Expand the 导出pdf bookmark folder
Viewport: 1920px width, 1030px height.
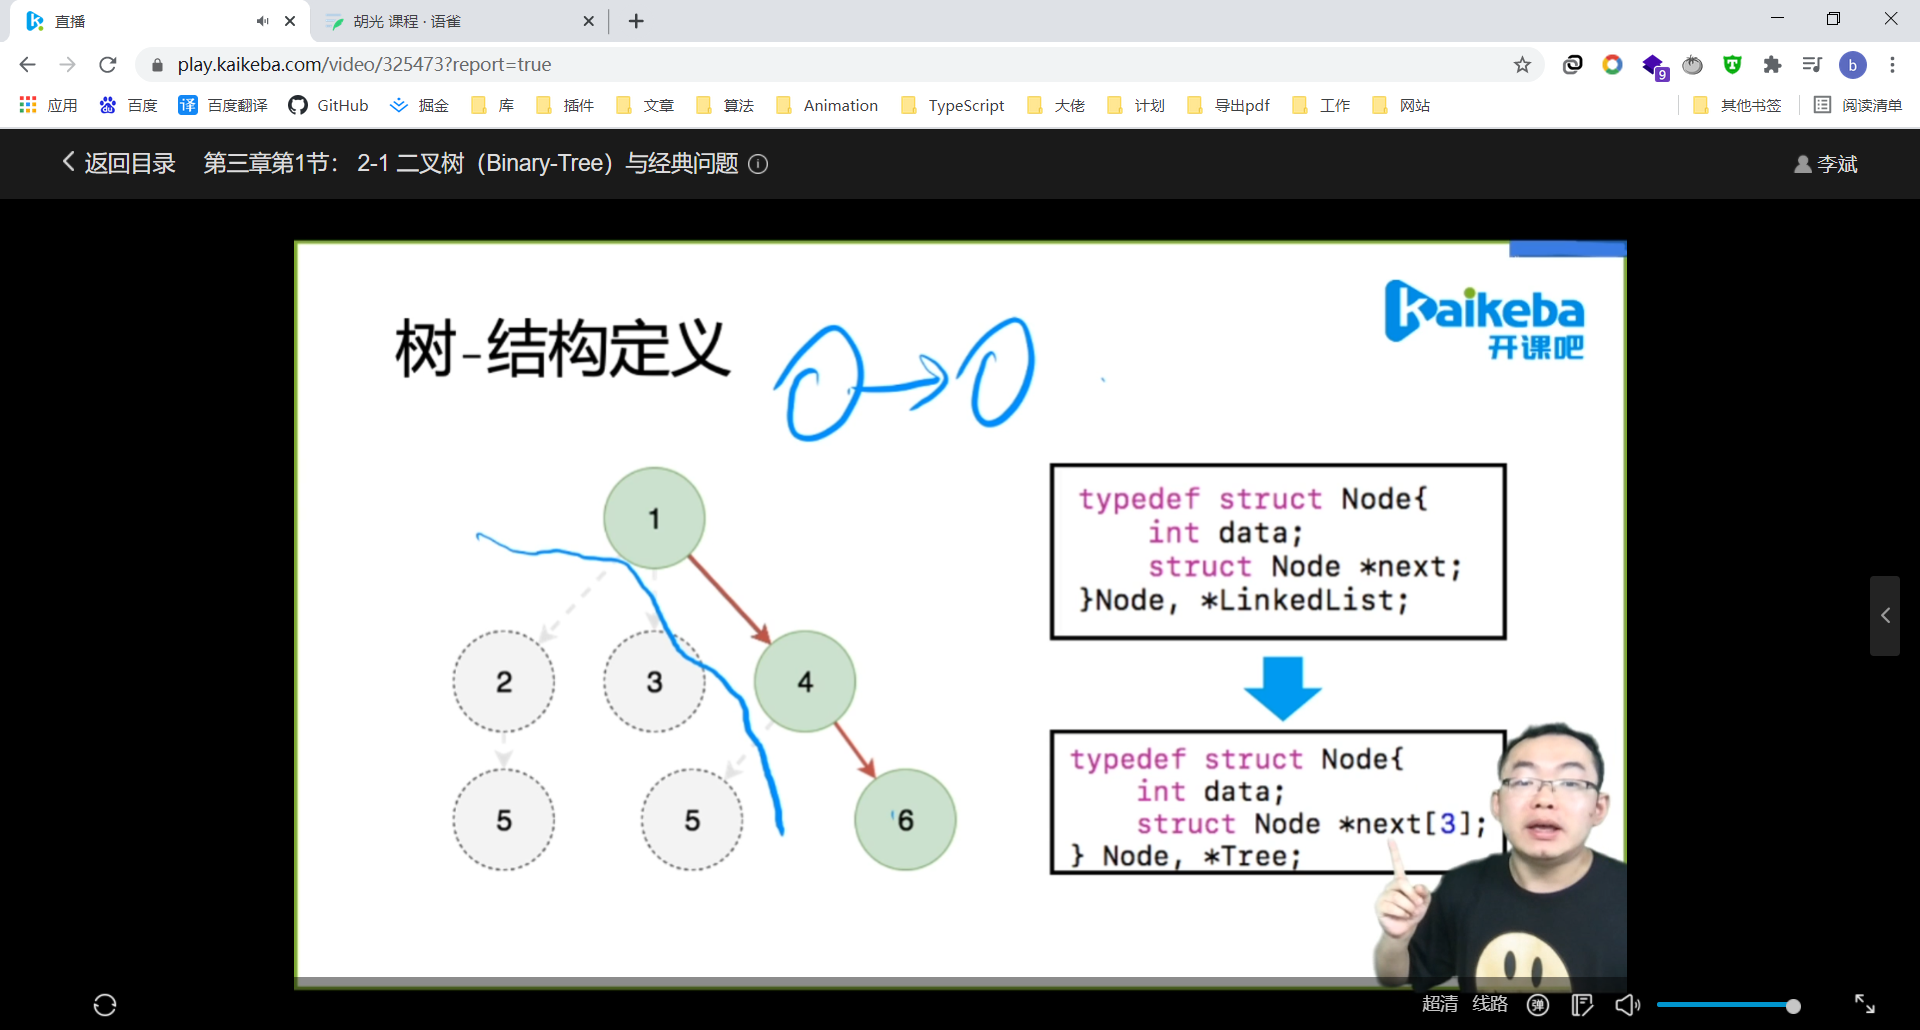[1228, 105]
